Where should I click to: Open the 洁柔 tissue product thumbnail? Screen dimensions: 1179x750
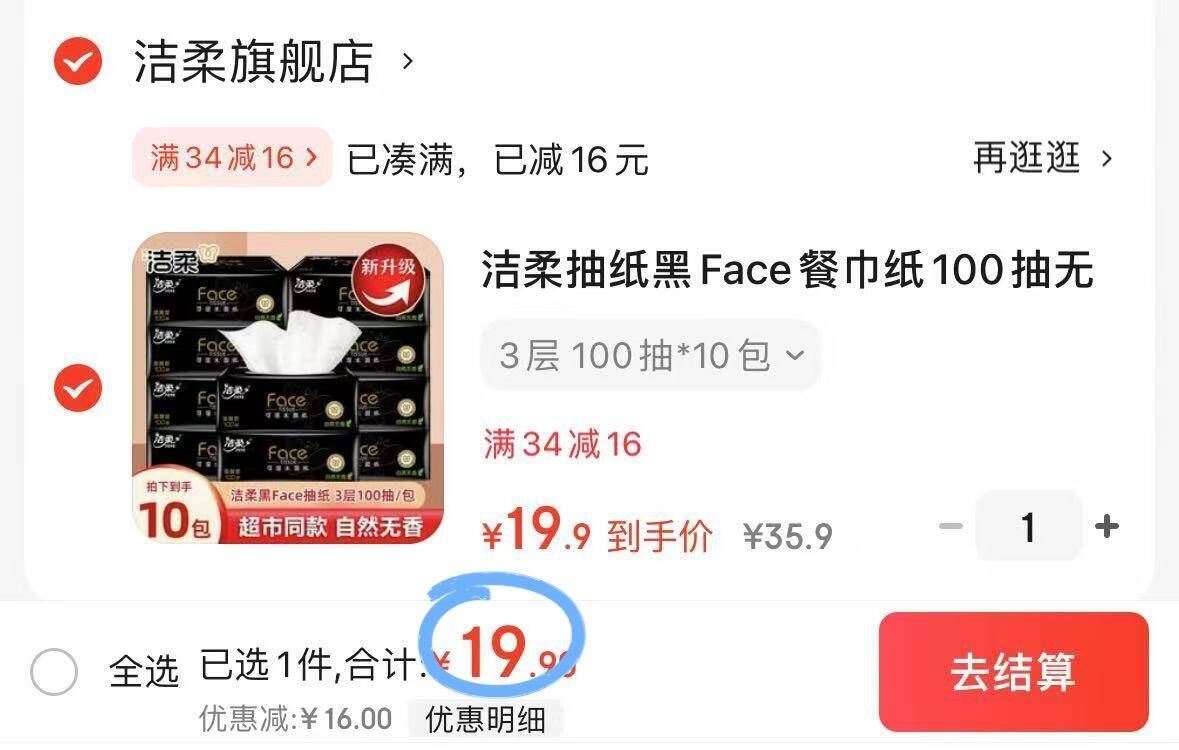[x=288, y=388]
